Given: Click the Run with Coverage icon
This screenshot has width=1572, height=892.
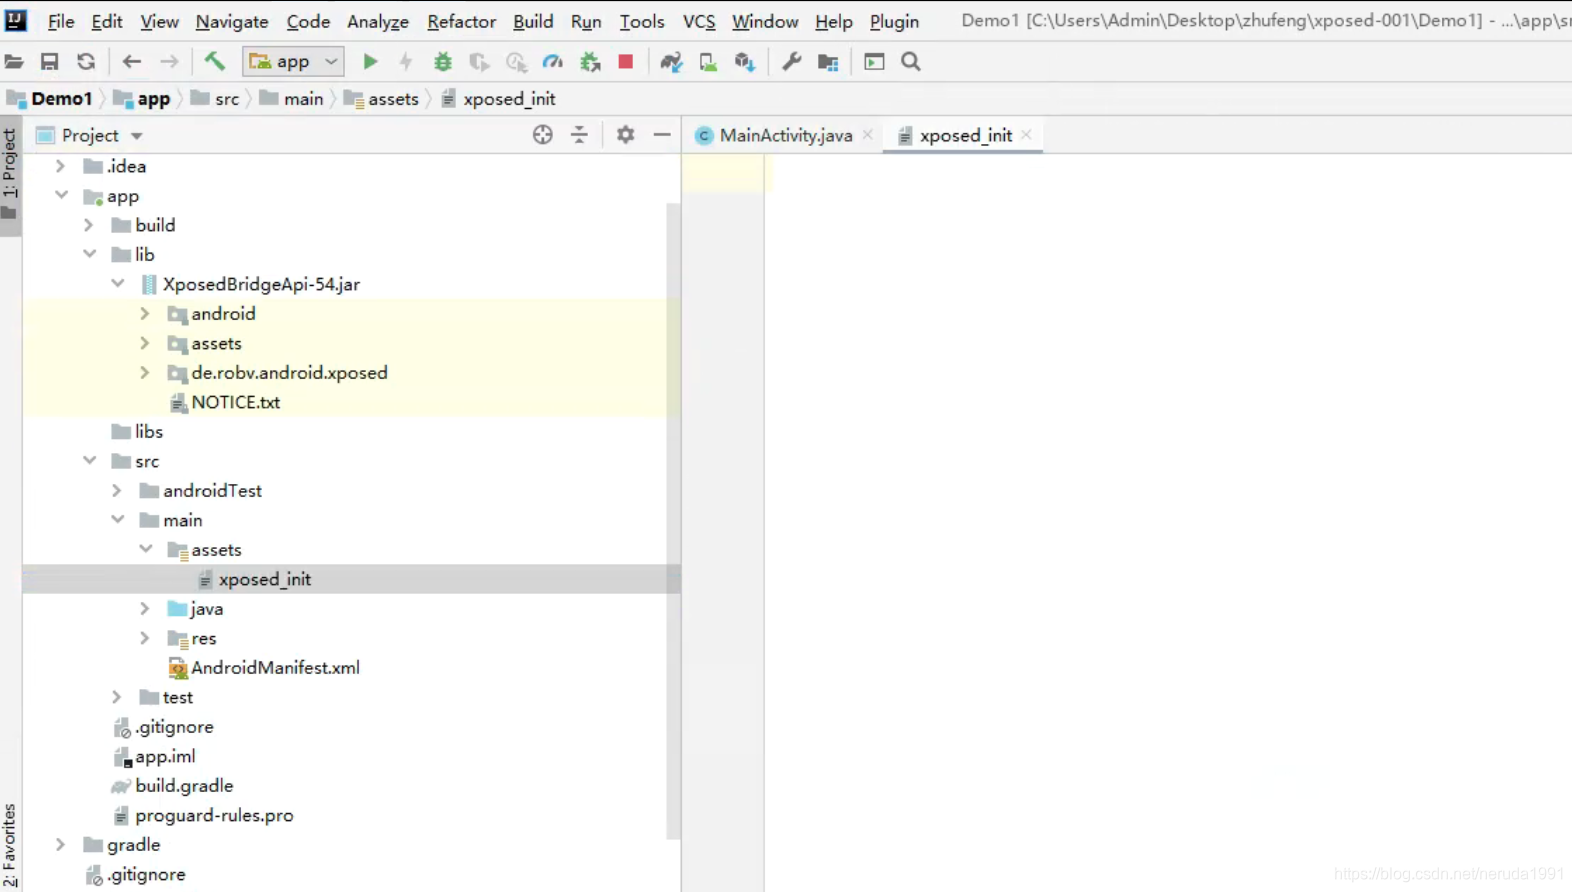Looking at the screenshot, I should point(479,62).
